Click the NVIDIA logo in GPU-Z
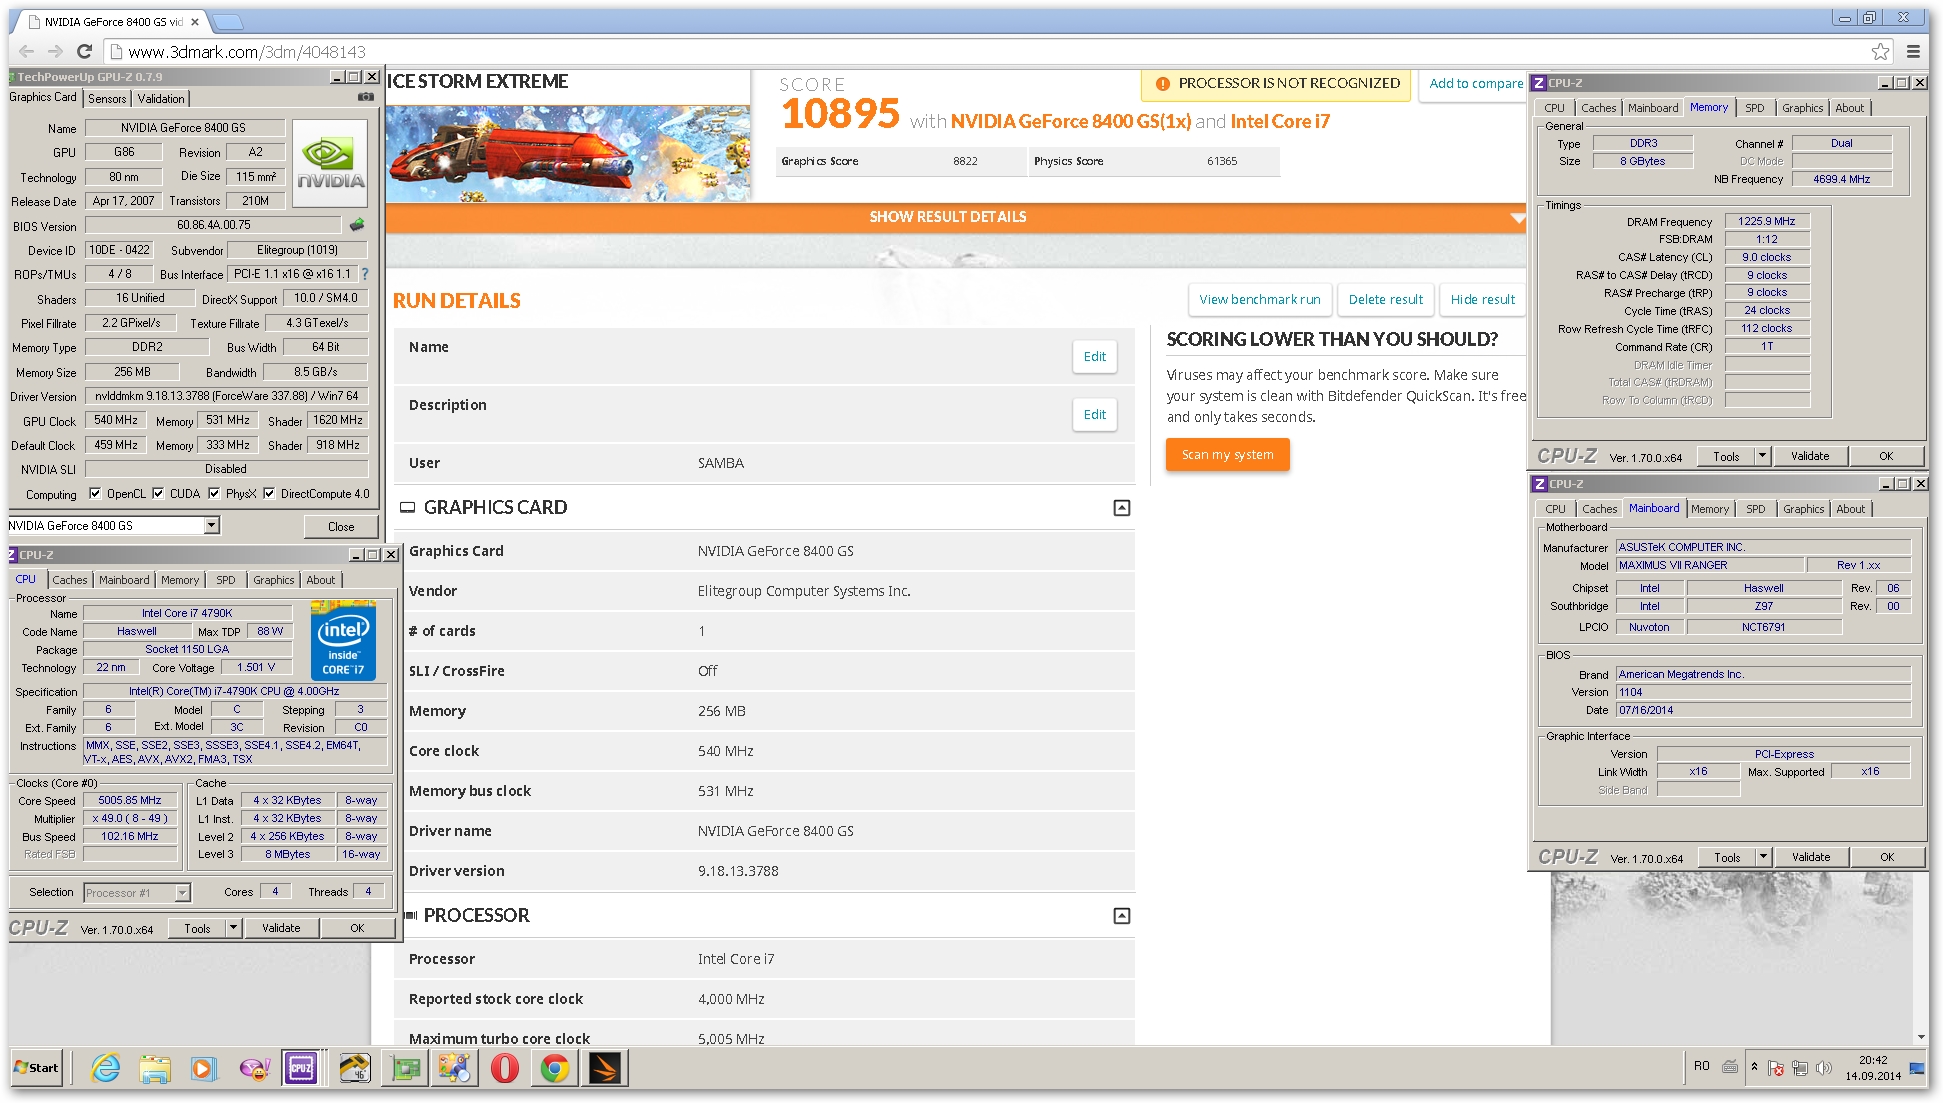The width and height of the screenshot is (1943, 1103). tap(331, 163)
